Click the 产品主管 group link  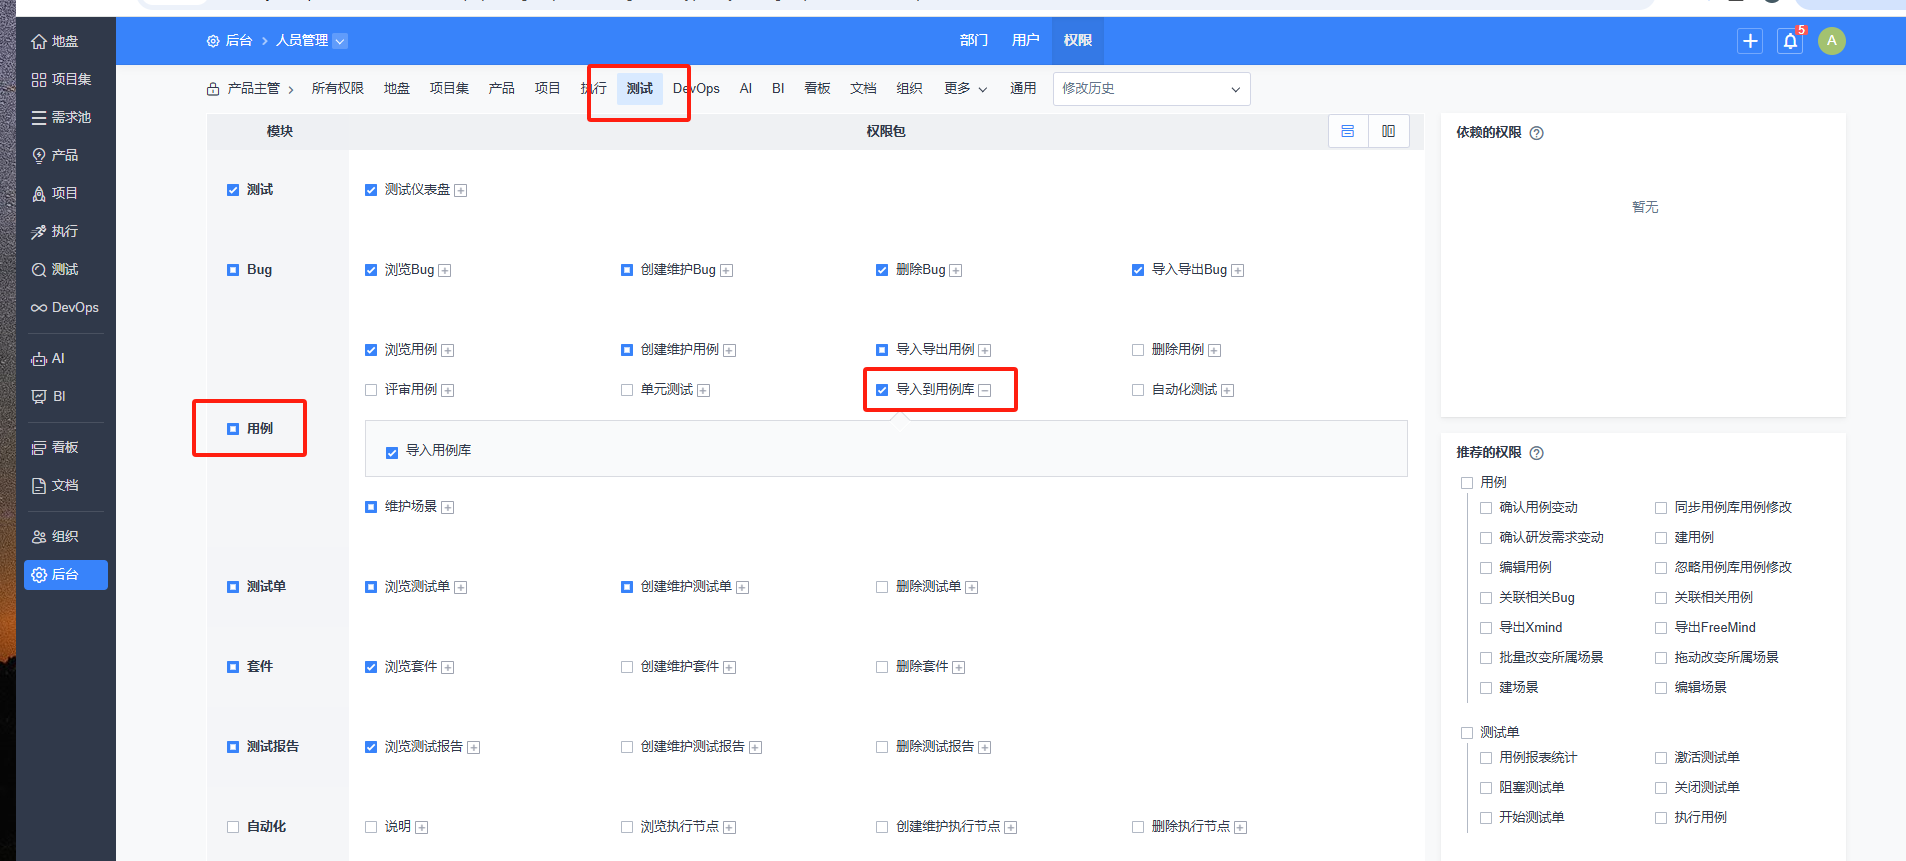click(253, 89)
